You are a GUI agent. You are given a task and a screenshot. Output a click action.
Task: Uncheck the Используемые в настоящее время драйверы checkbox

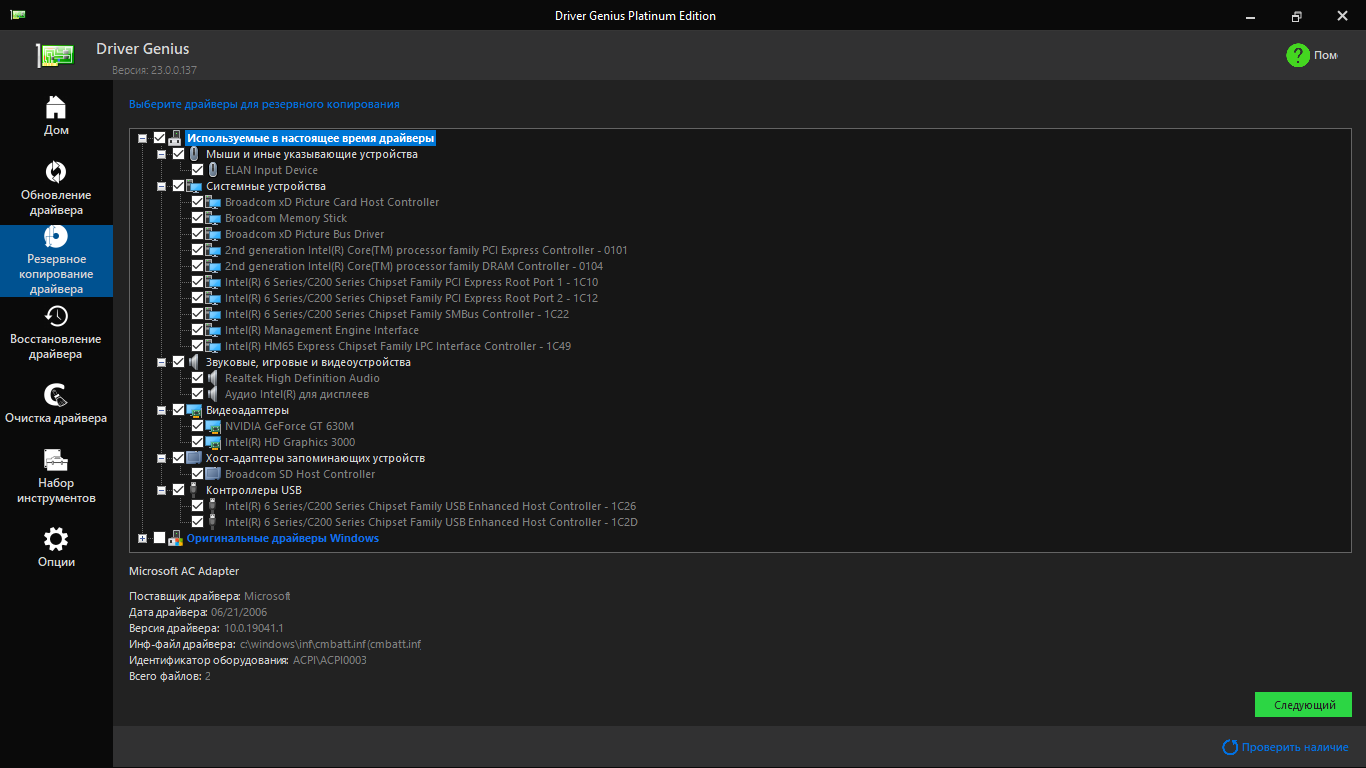[159, 138]
